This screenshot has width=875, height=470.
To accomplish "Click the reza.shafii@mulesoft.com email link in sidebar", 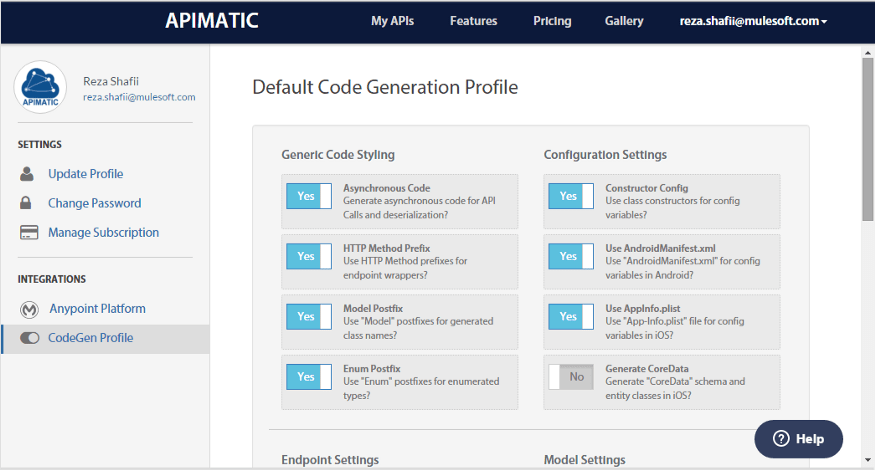I will pos(139,97).
